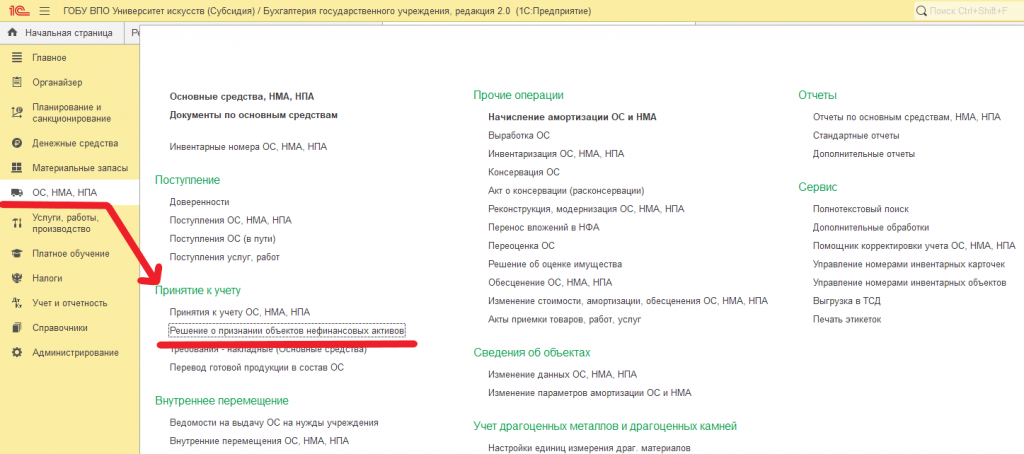
Task: Click the Главное section icon
Action: pos(18,57)
